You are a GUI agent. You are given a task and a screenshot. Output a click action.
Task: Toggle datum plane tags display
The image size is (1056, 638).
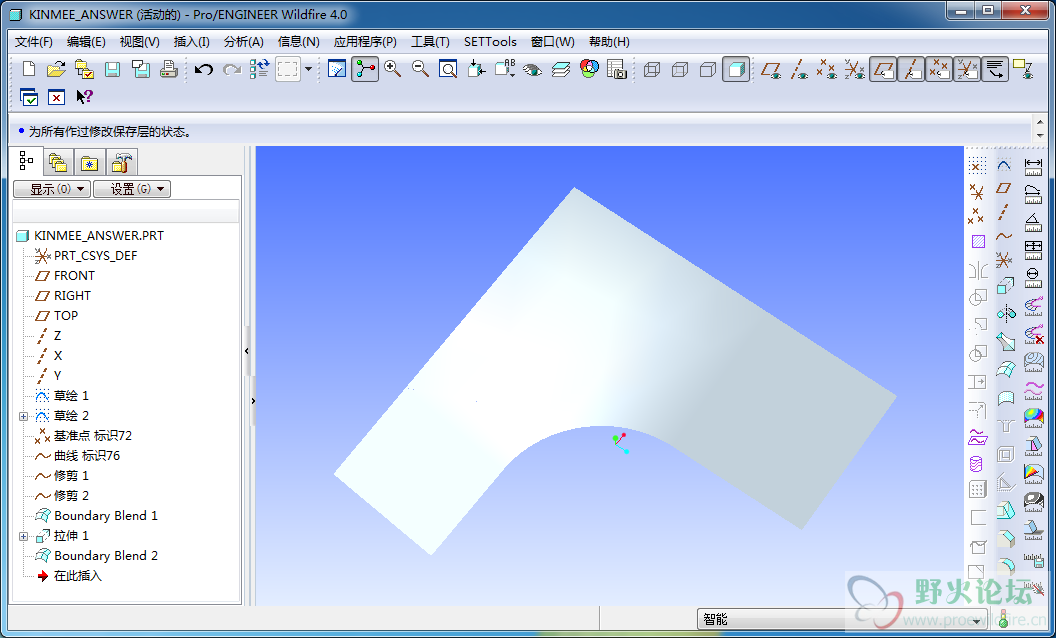pos(883,69)
